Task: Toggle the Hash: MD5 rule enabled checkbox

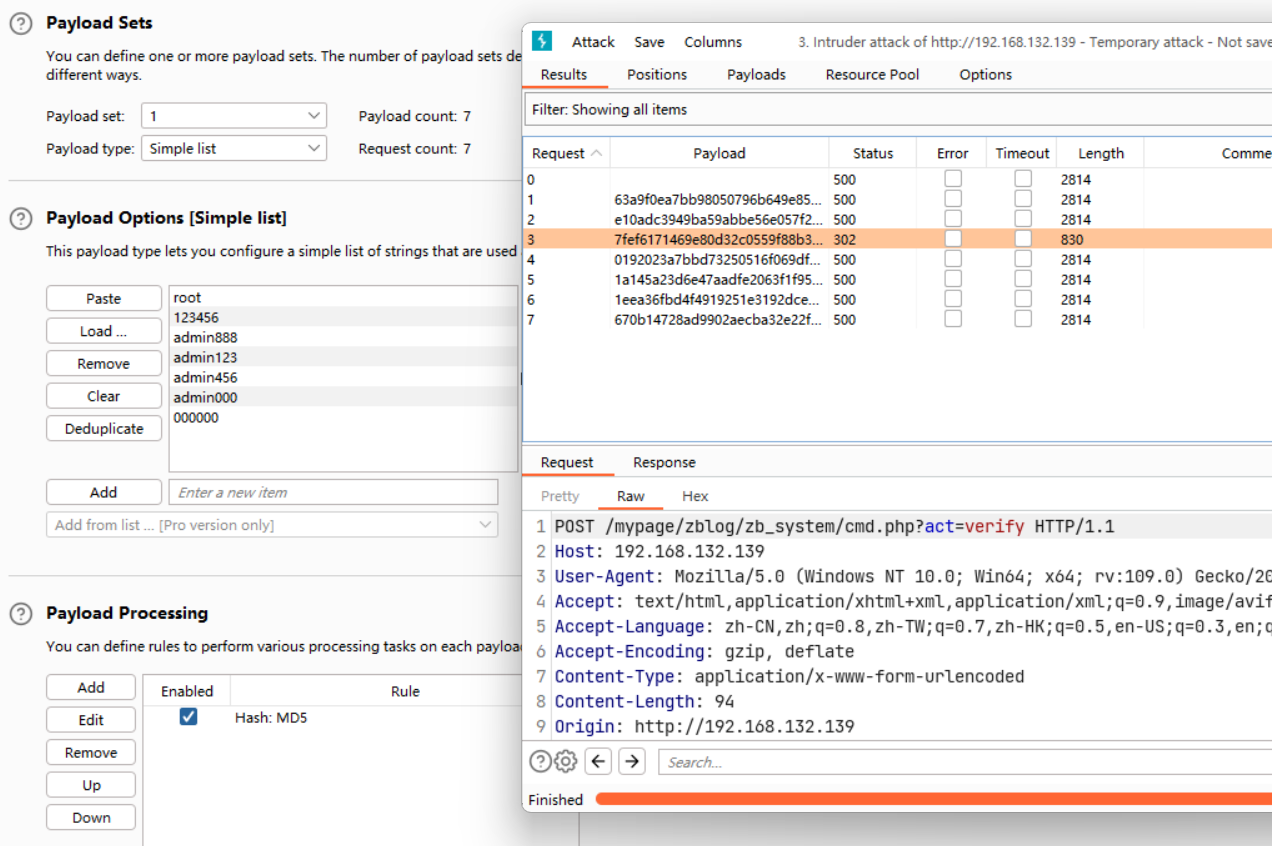Action: (188, 717)
